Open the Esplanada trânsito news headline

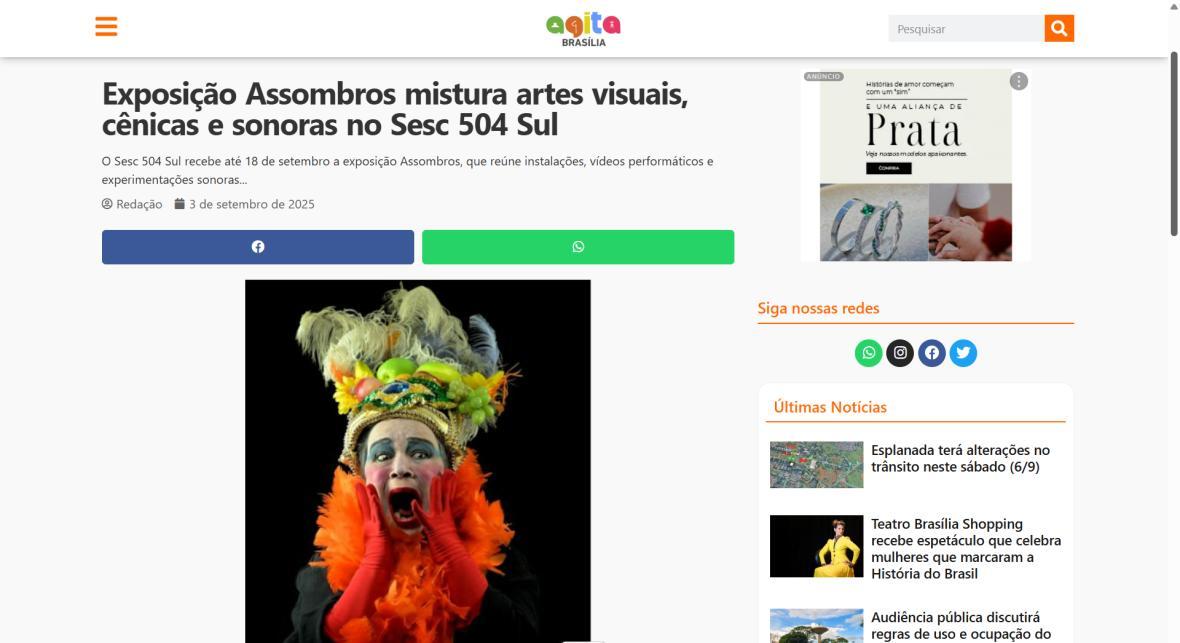coord(960,459)
